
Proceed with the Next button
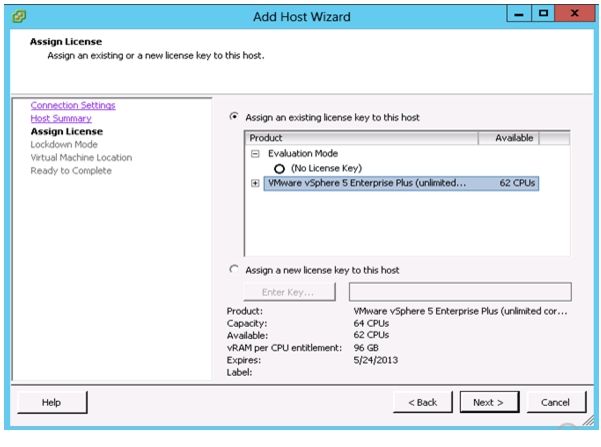[489, 402]
